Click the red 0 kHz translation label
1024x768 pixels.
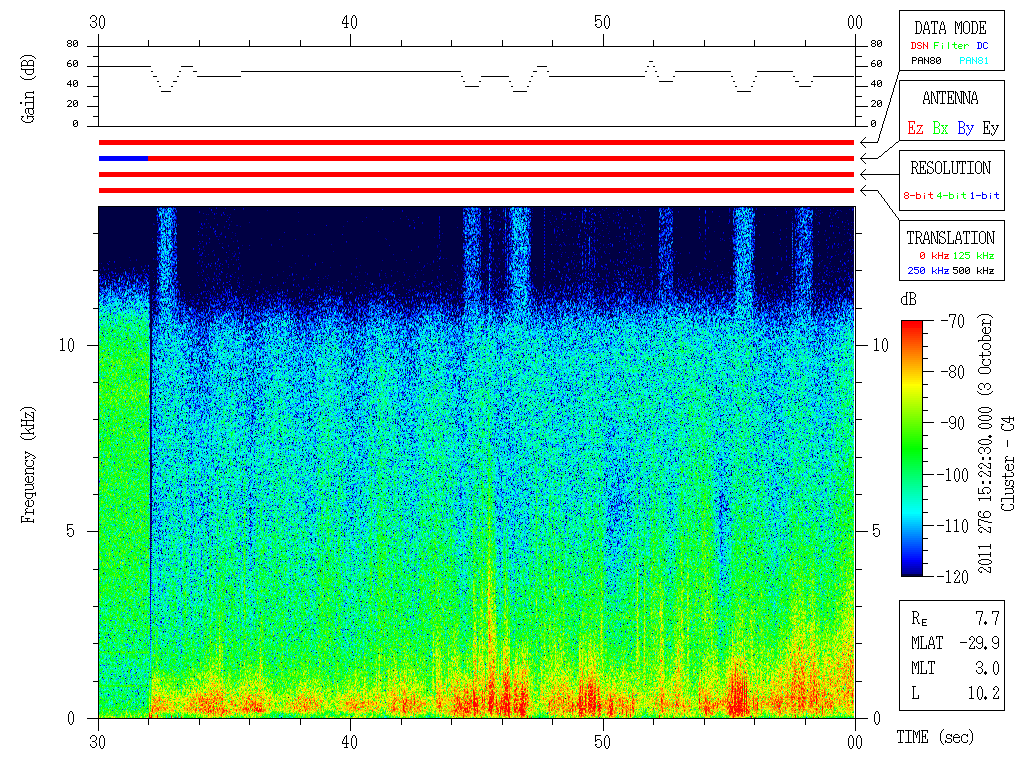[933, 255]
